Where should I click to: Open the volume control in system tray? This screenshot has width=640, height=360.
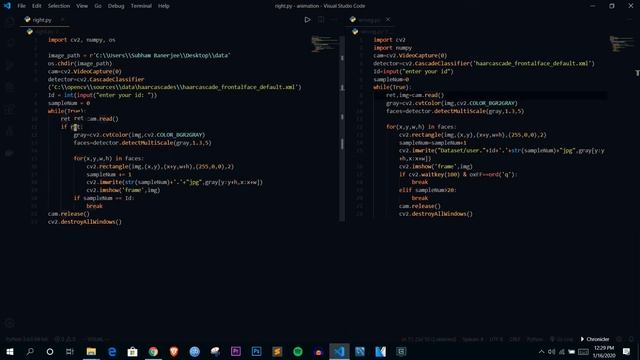(x=551, y=351)
